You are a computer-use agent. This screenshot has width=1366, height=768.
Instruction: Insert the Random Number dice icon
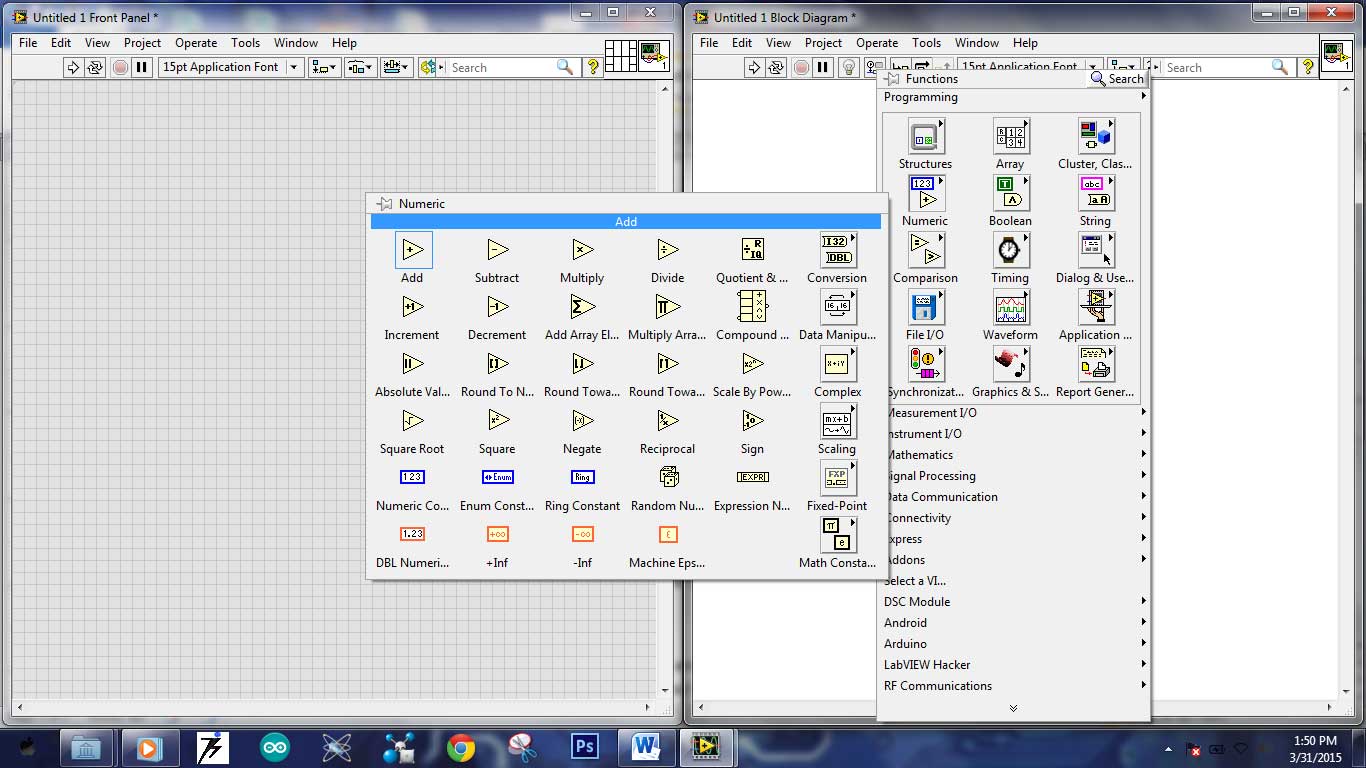pyautogui.click(x=667, y=478)
